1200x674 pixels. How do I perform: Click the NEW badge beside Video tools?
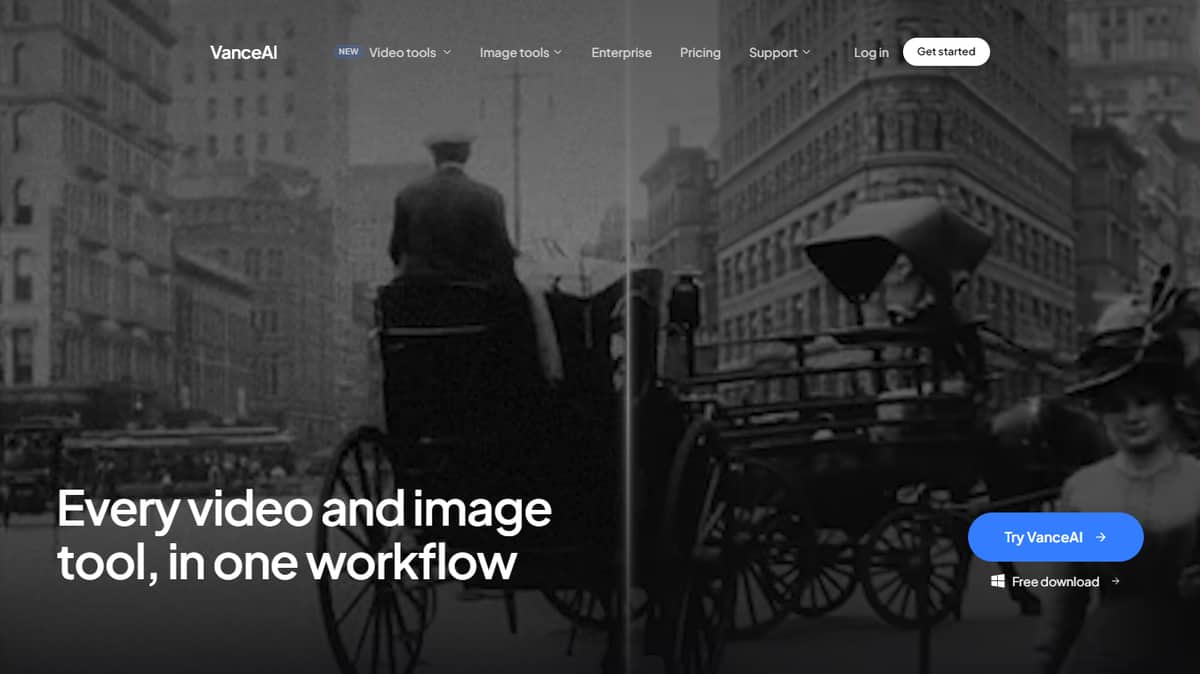[348, 52]
